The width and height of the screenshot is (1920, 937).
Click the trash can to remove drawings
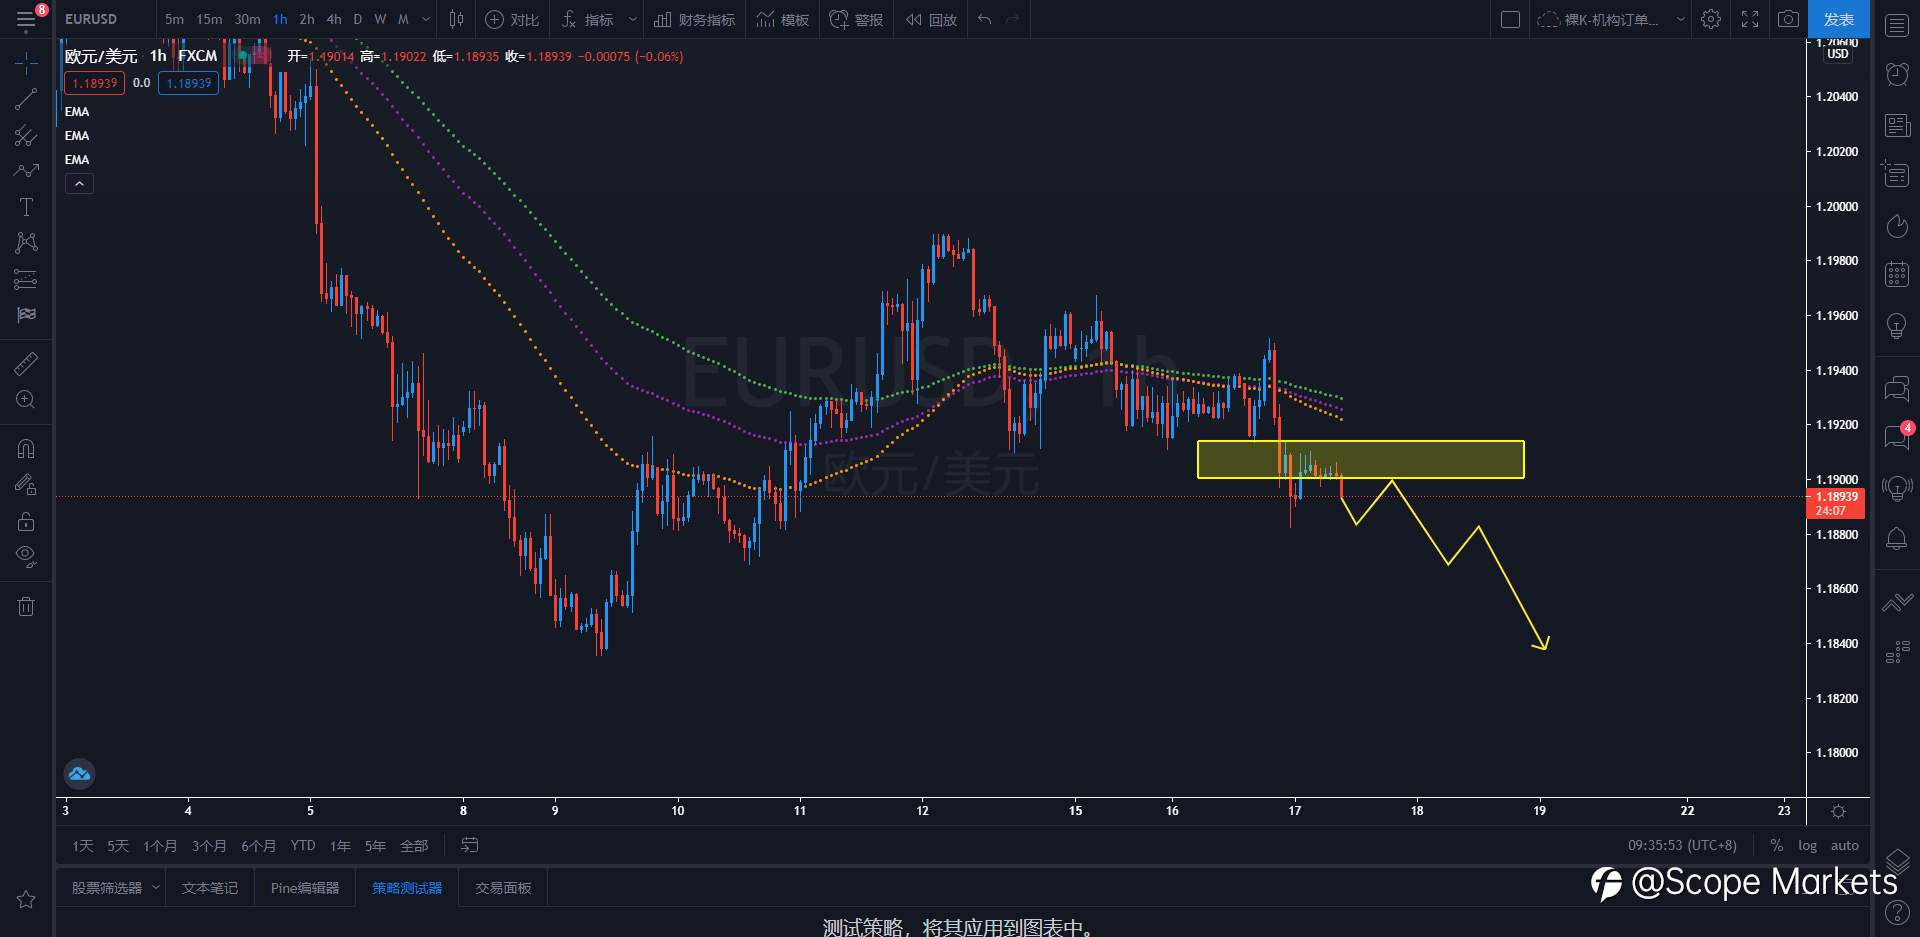(x=26, y=606)
